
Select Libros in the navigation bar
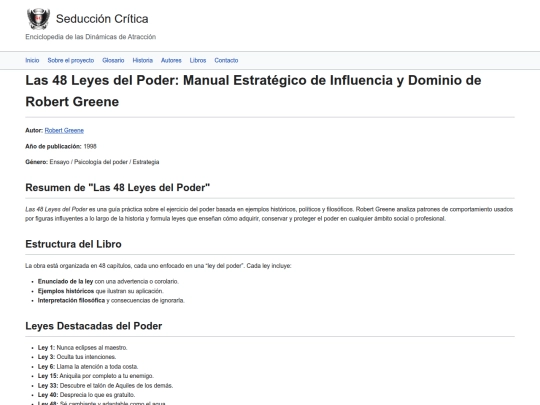point(198,60)
